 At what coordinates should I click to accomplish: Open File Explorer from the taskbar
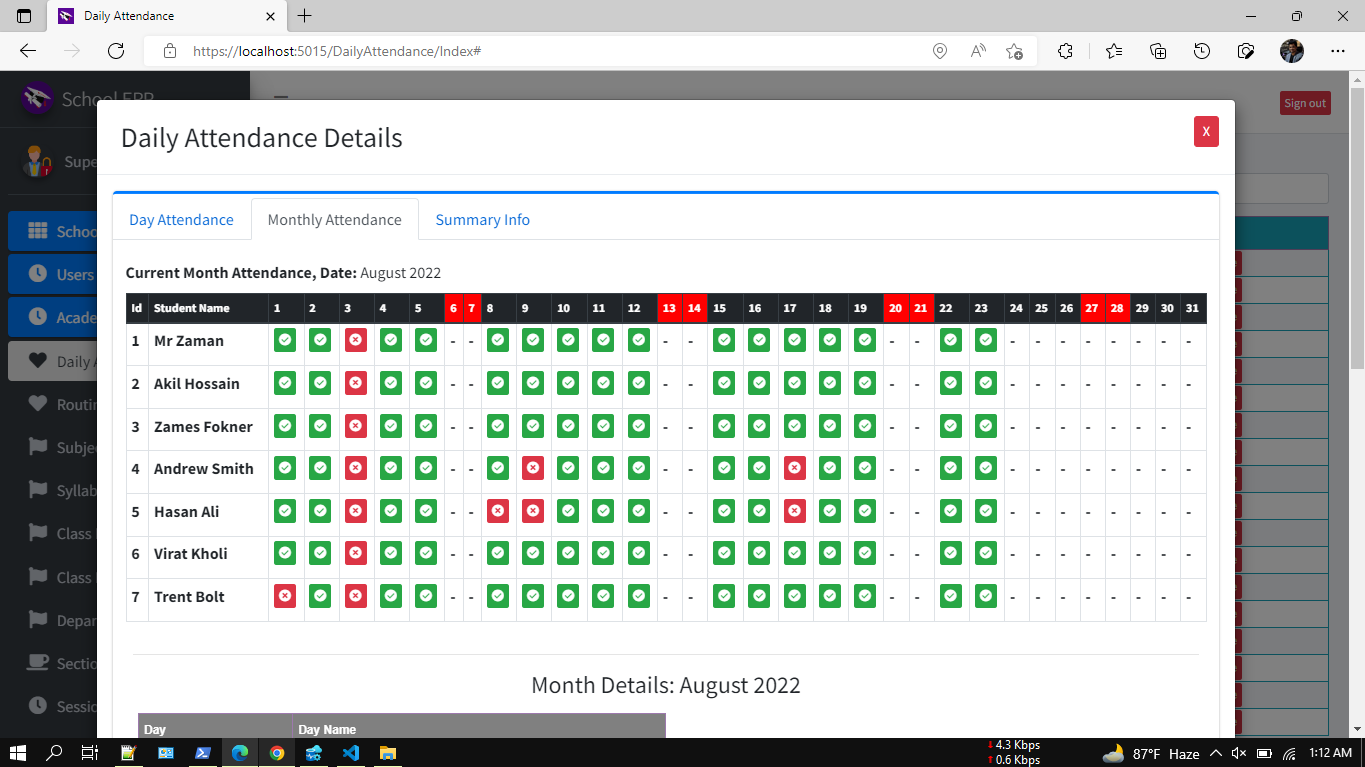click(387, 754)
